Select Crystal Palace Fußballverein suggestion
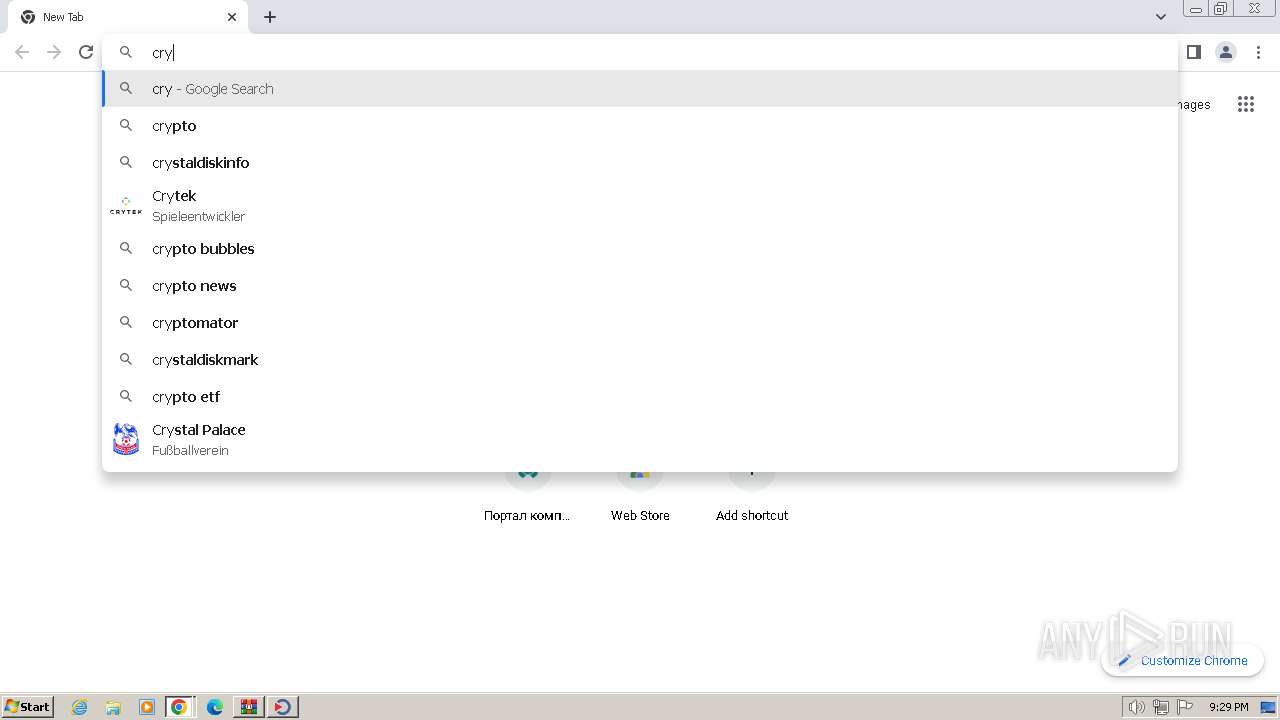Viewport: 1280px width, 720px height. (x=640, y=440)
